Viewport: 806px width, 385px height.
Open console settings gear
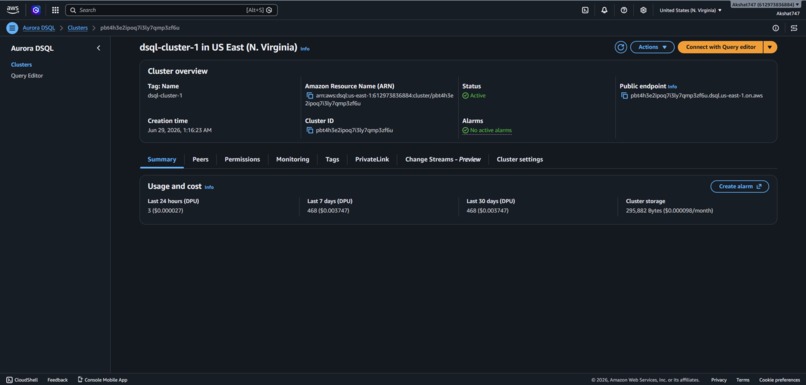click(x=643, y=10)
